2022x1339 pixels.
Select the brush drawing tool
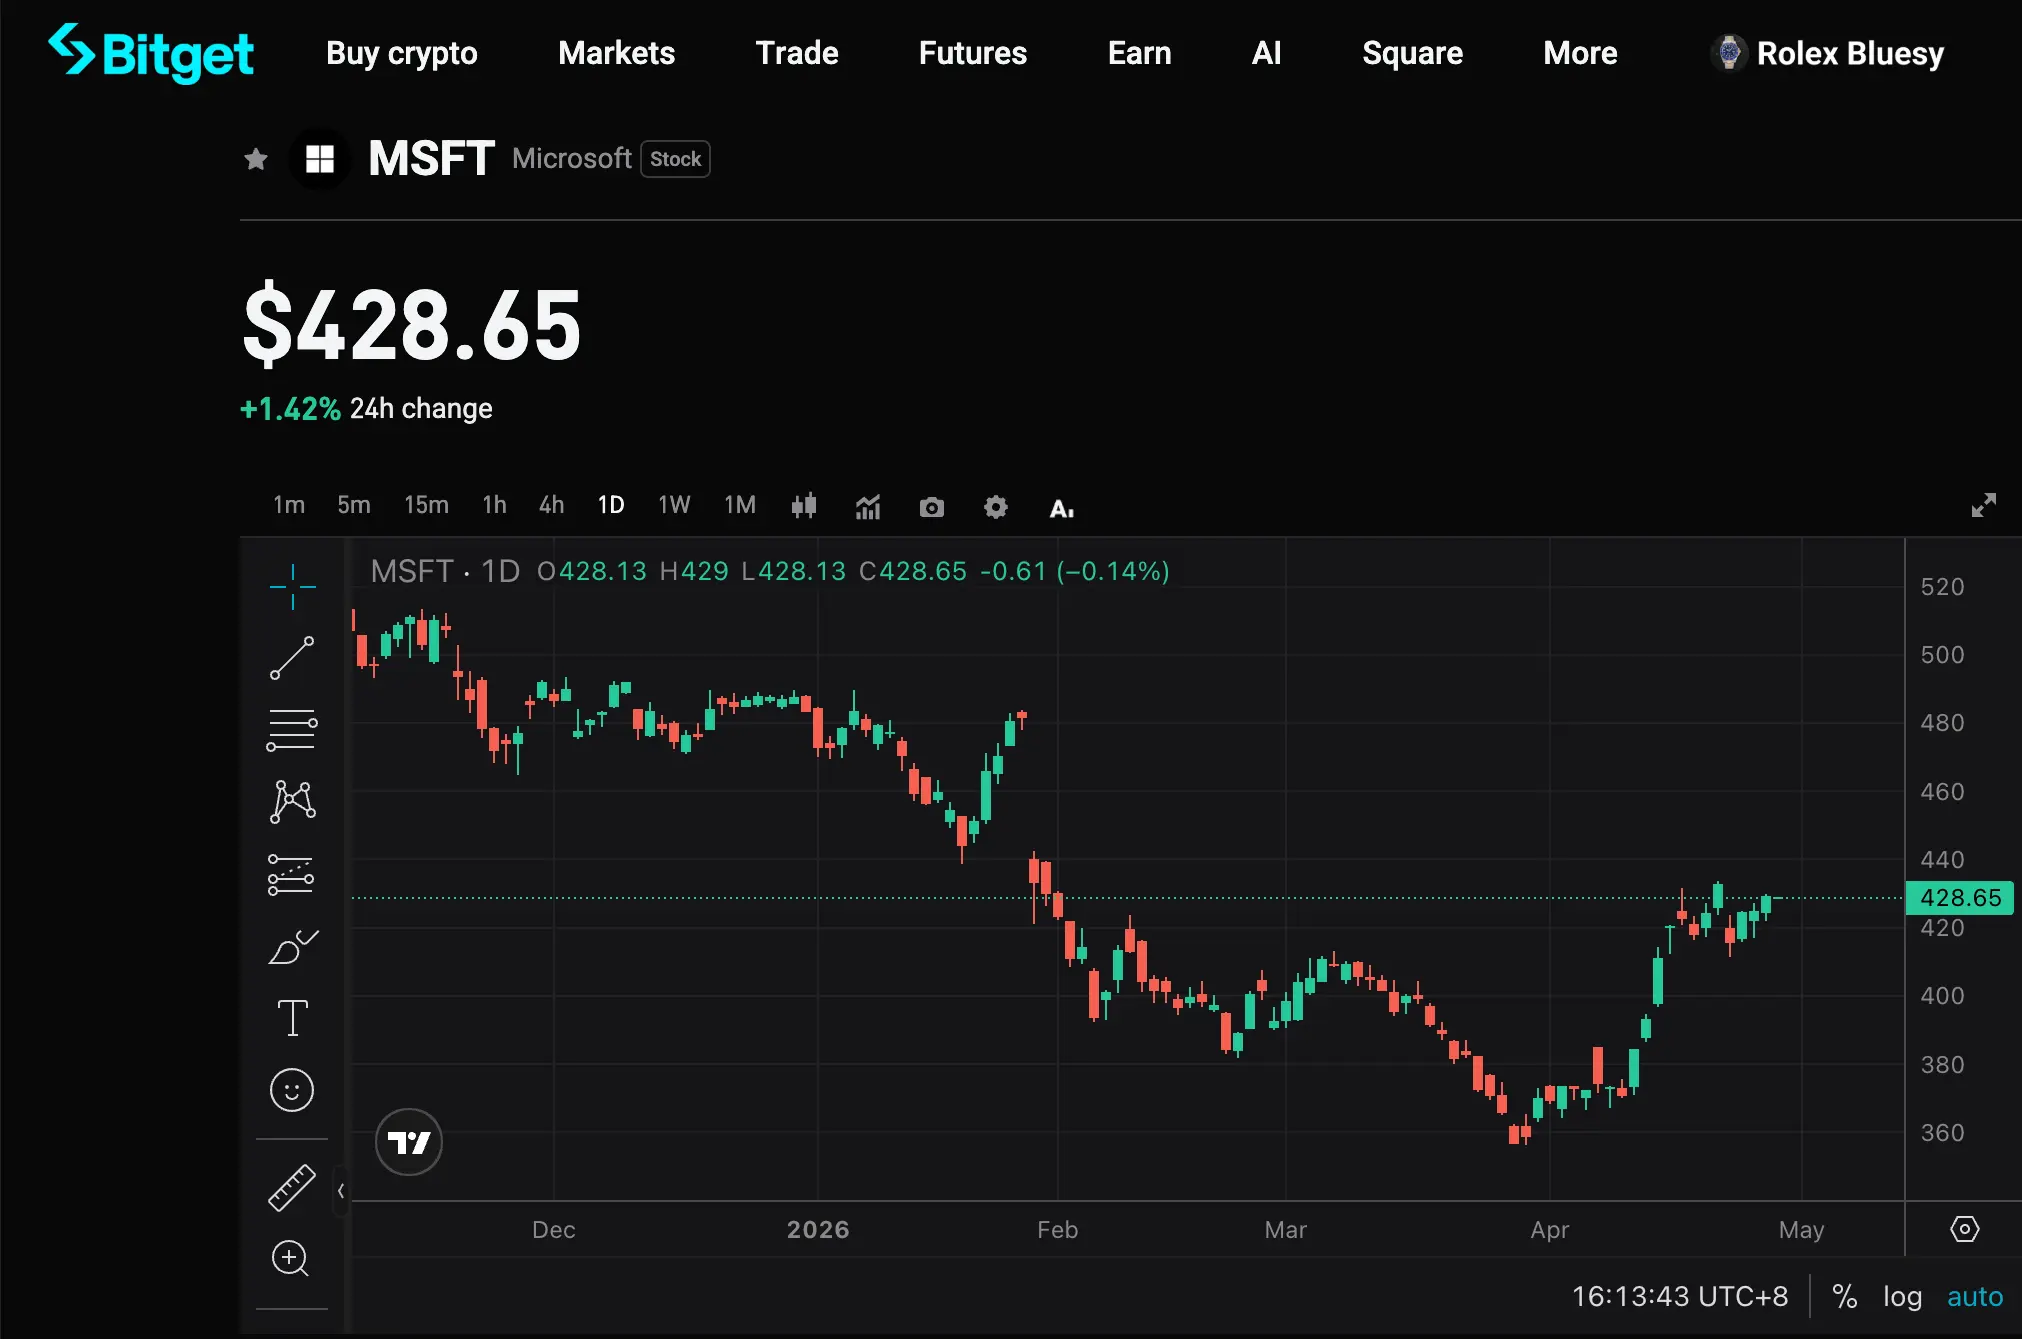point(292,946)
